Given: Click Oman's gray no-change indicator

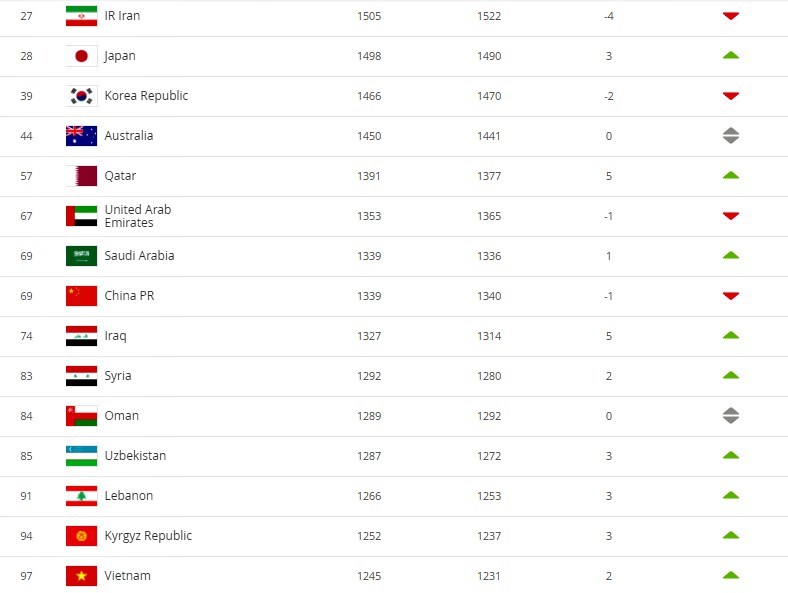Looking at the screenshot, I should coord(730,416).
